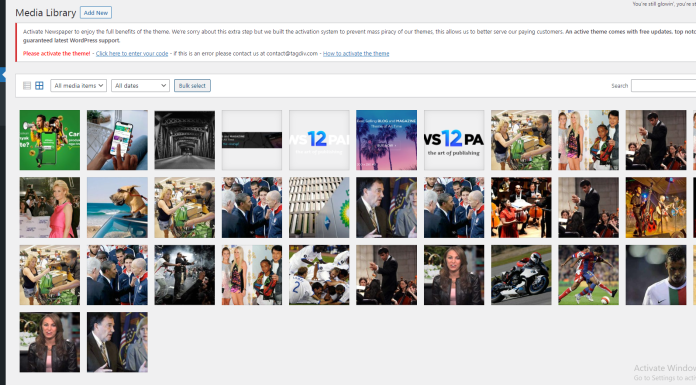
Task: Click the Bulk select button
Action: coord(192,86)
